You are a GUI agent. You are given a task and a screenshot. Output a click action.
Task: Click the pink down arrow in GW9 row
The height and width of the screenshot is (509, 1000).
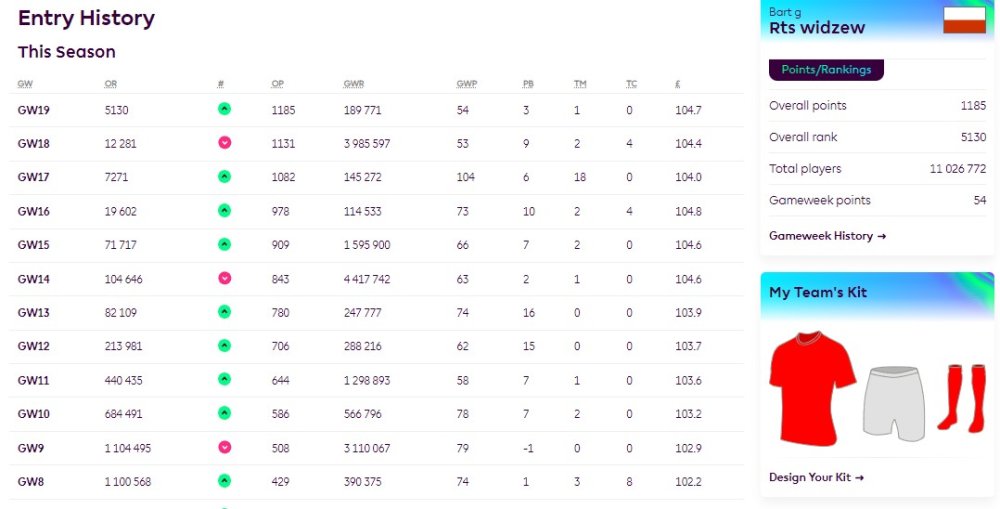(x=224, y=447)
